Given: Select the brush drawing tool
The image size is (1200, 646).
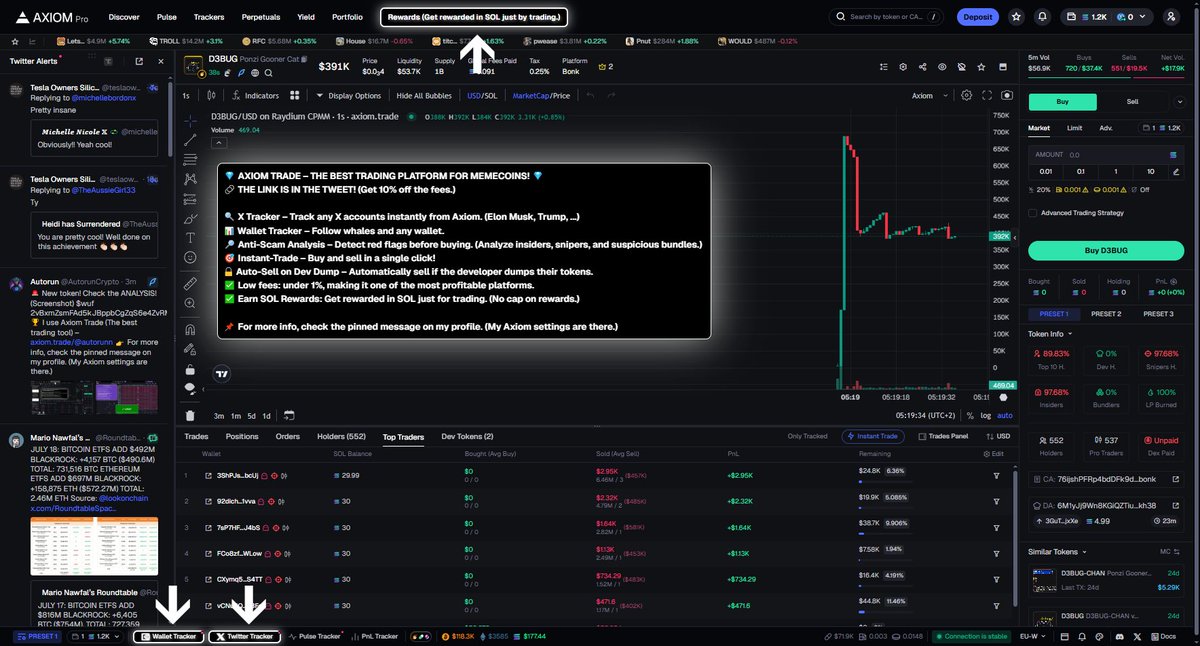Looking at the screenshot, I should click(x=190, y=218).
